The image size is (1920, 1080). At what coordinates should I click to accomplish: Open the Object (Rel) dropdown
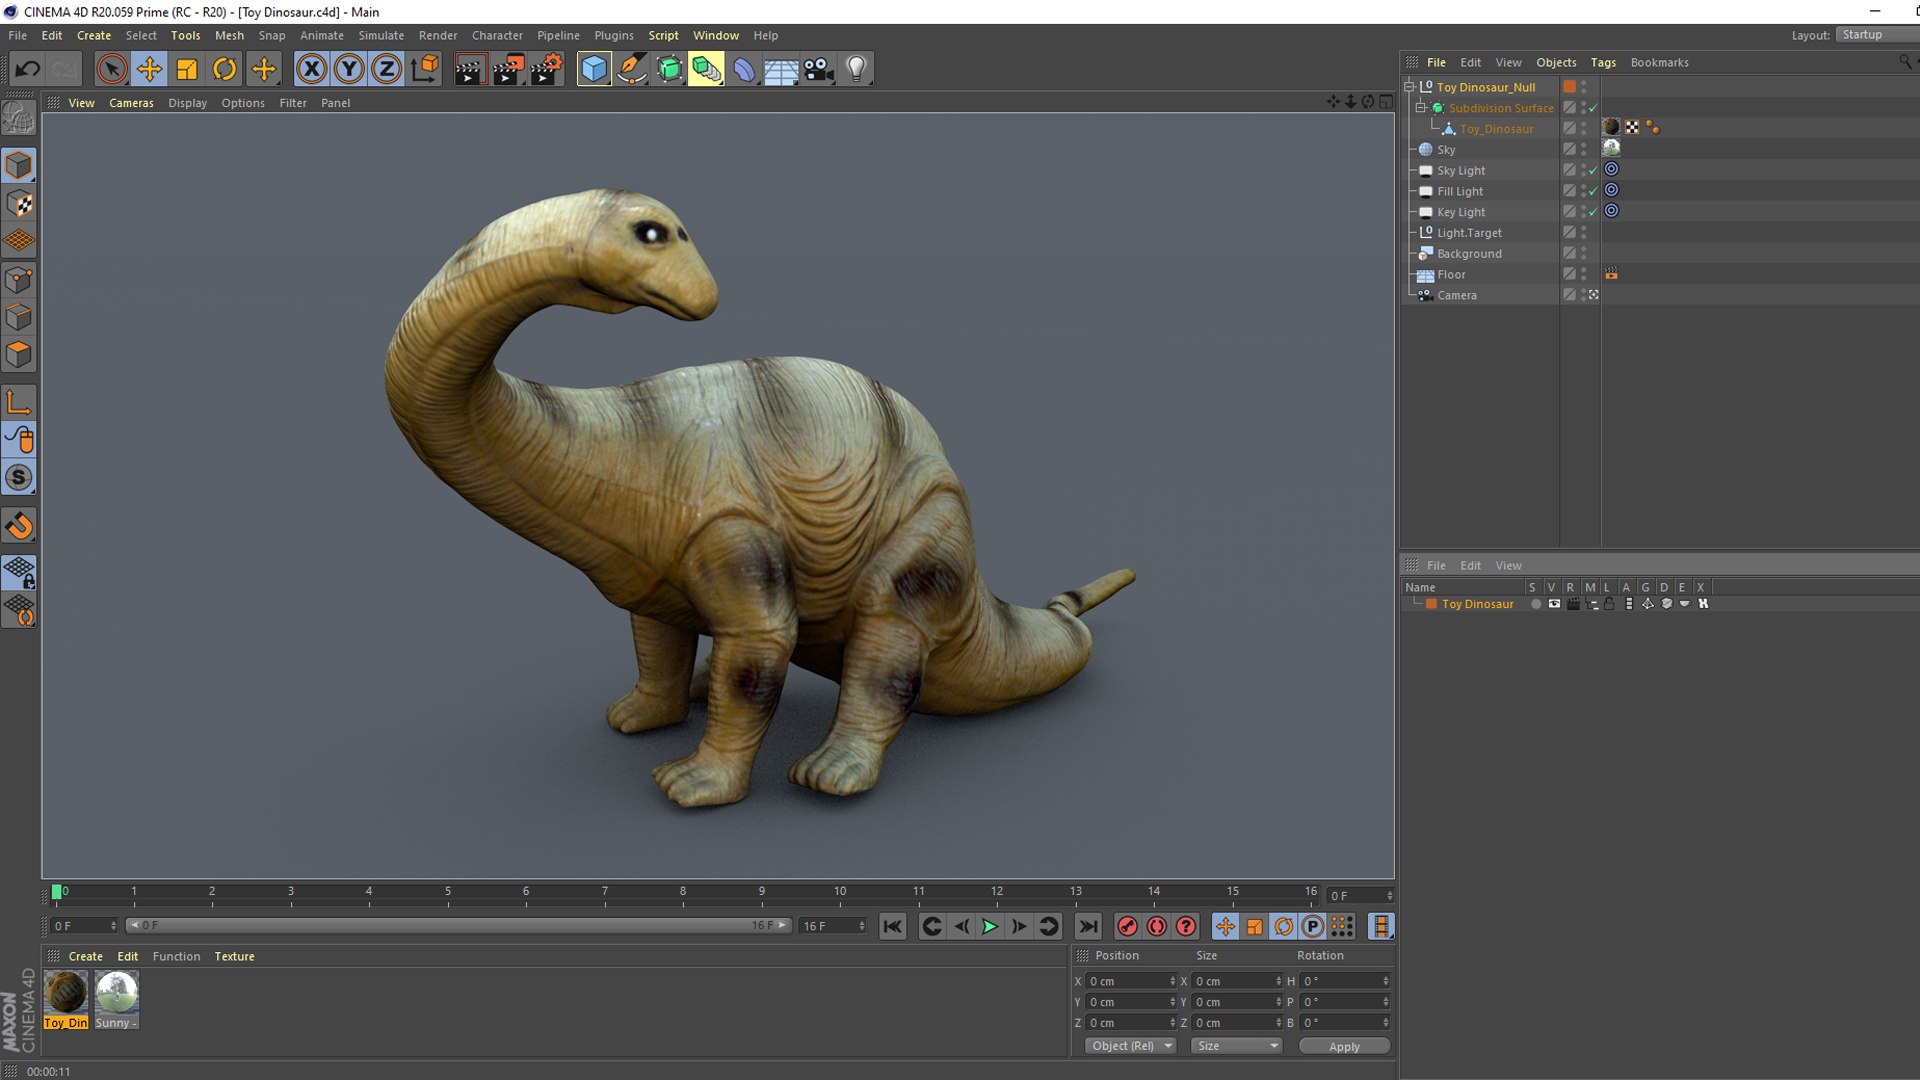[1131, 1046]
